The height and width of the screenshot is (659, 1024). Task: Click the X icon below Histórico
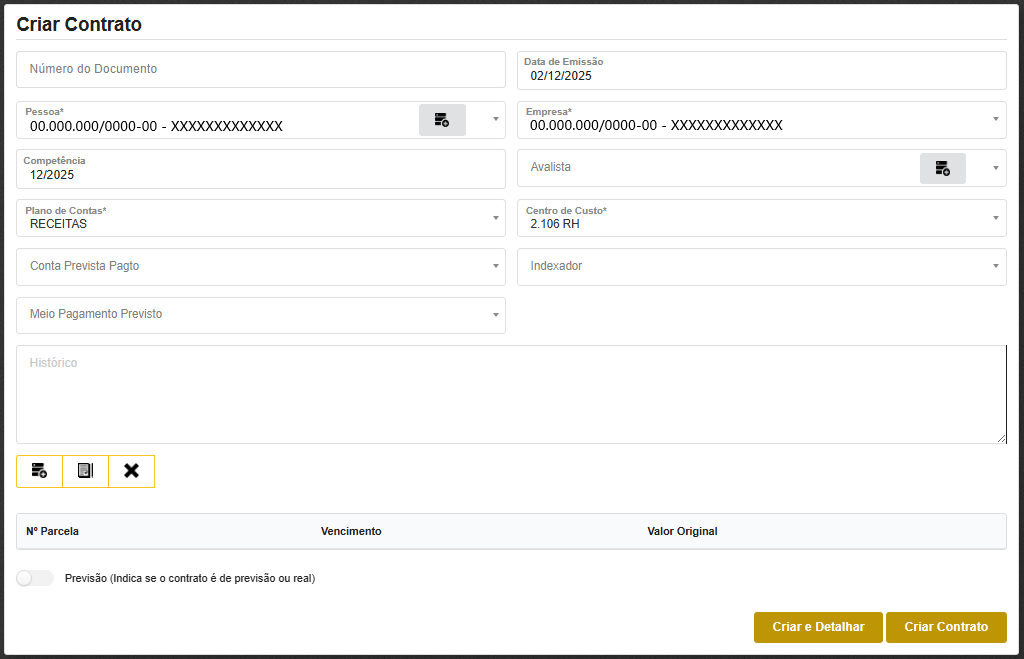tap(131, 471)
